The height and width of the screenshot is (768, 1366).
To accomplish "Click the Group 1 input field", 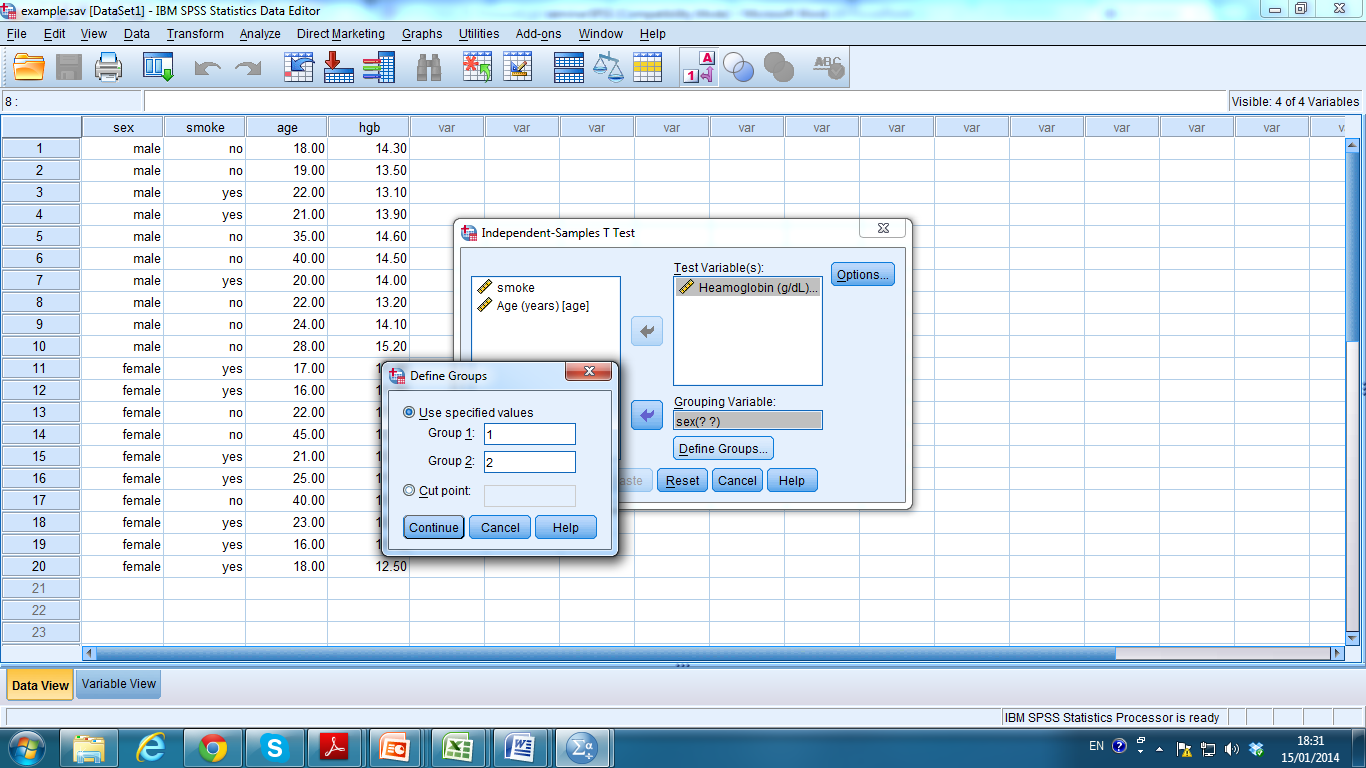I will coord(529,434).
